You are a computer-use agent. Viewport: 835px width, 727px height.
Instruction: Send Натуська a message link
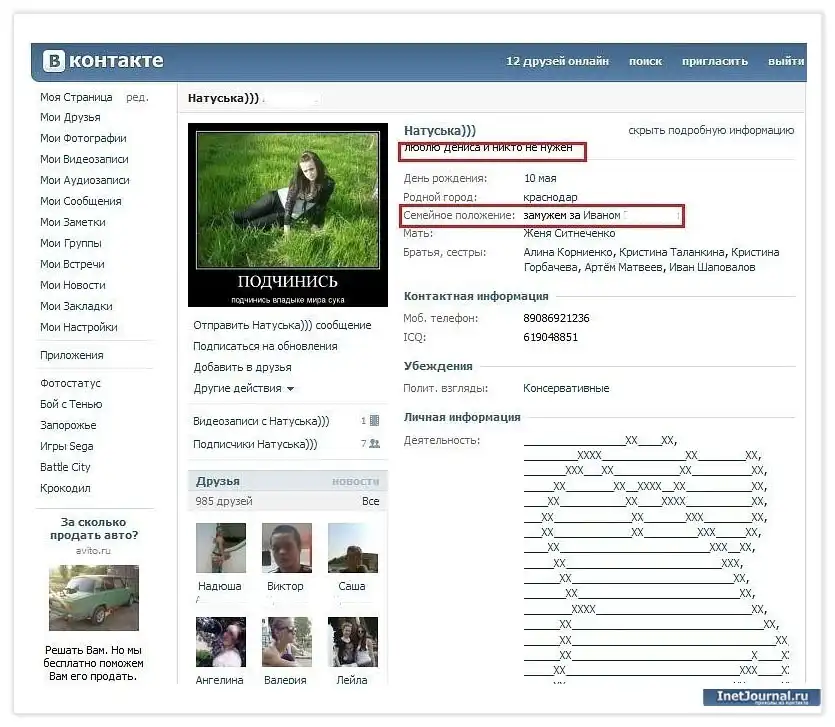[x=282, y=325]
